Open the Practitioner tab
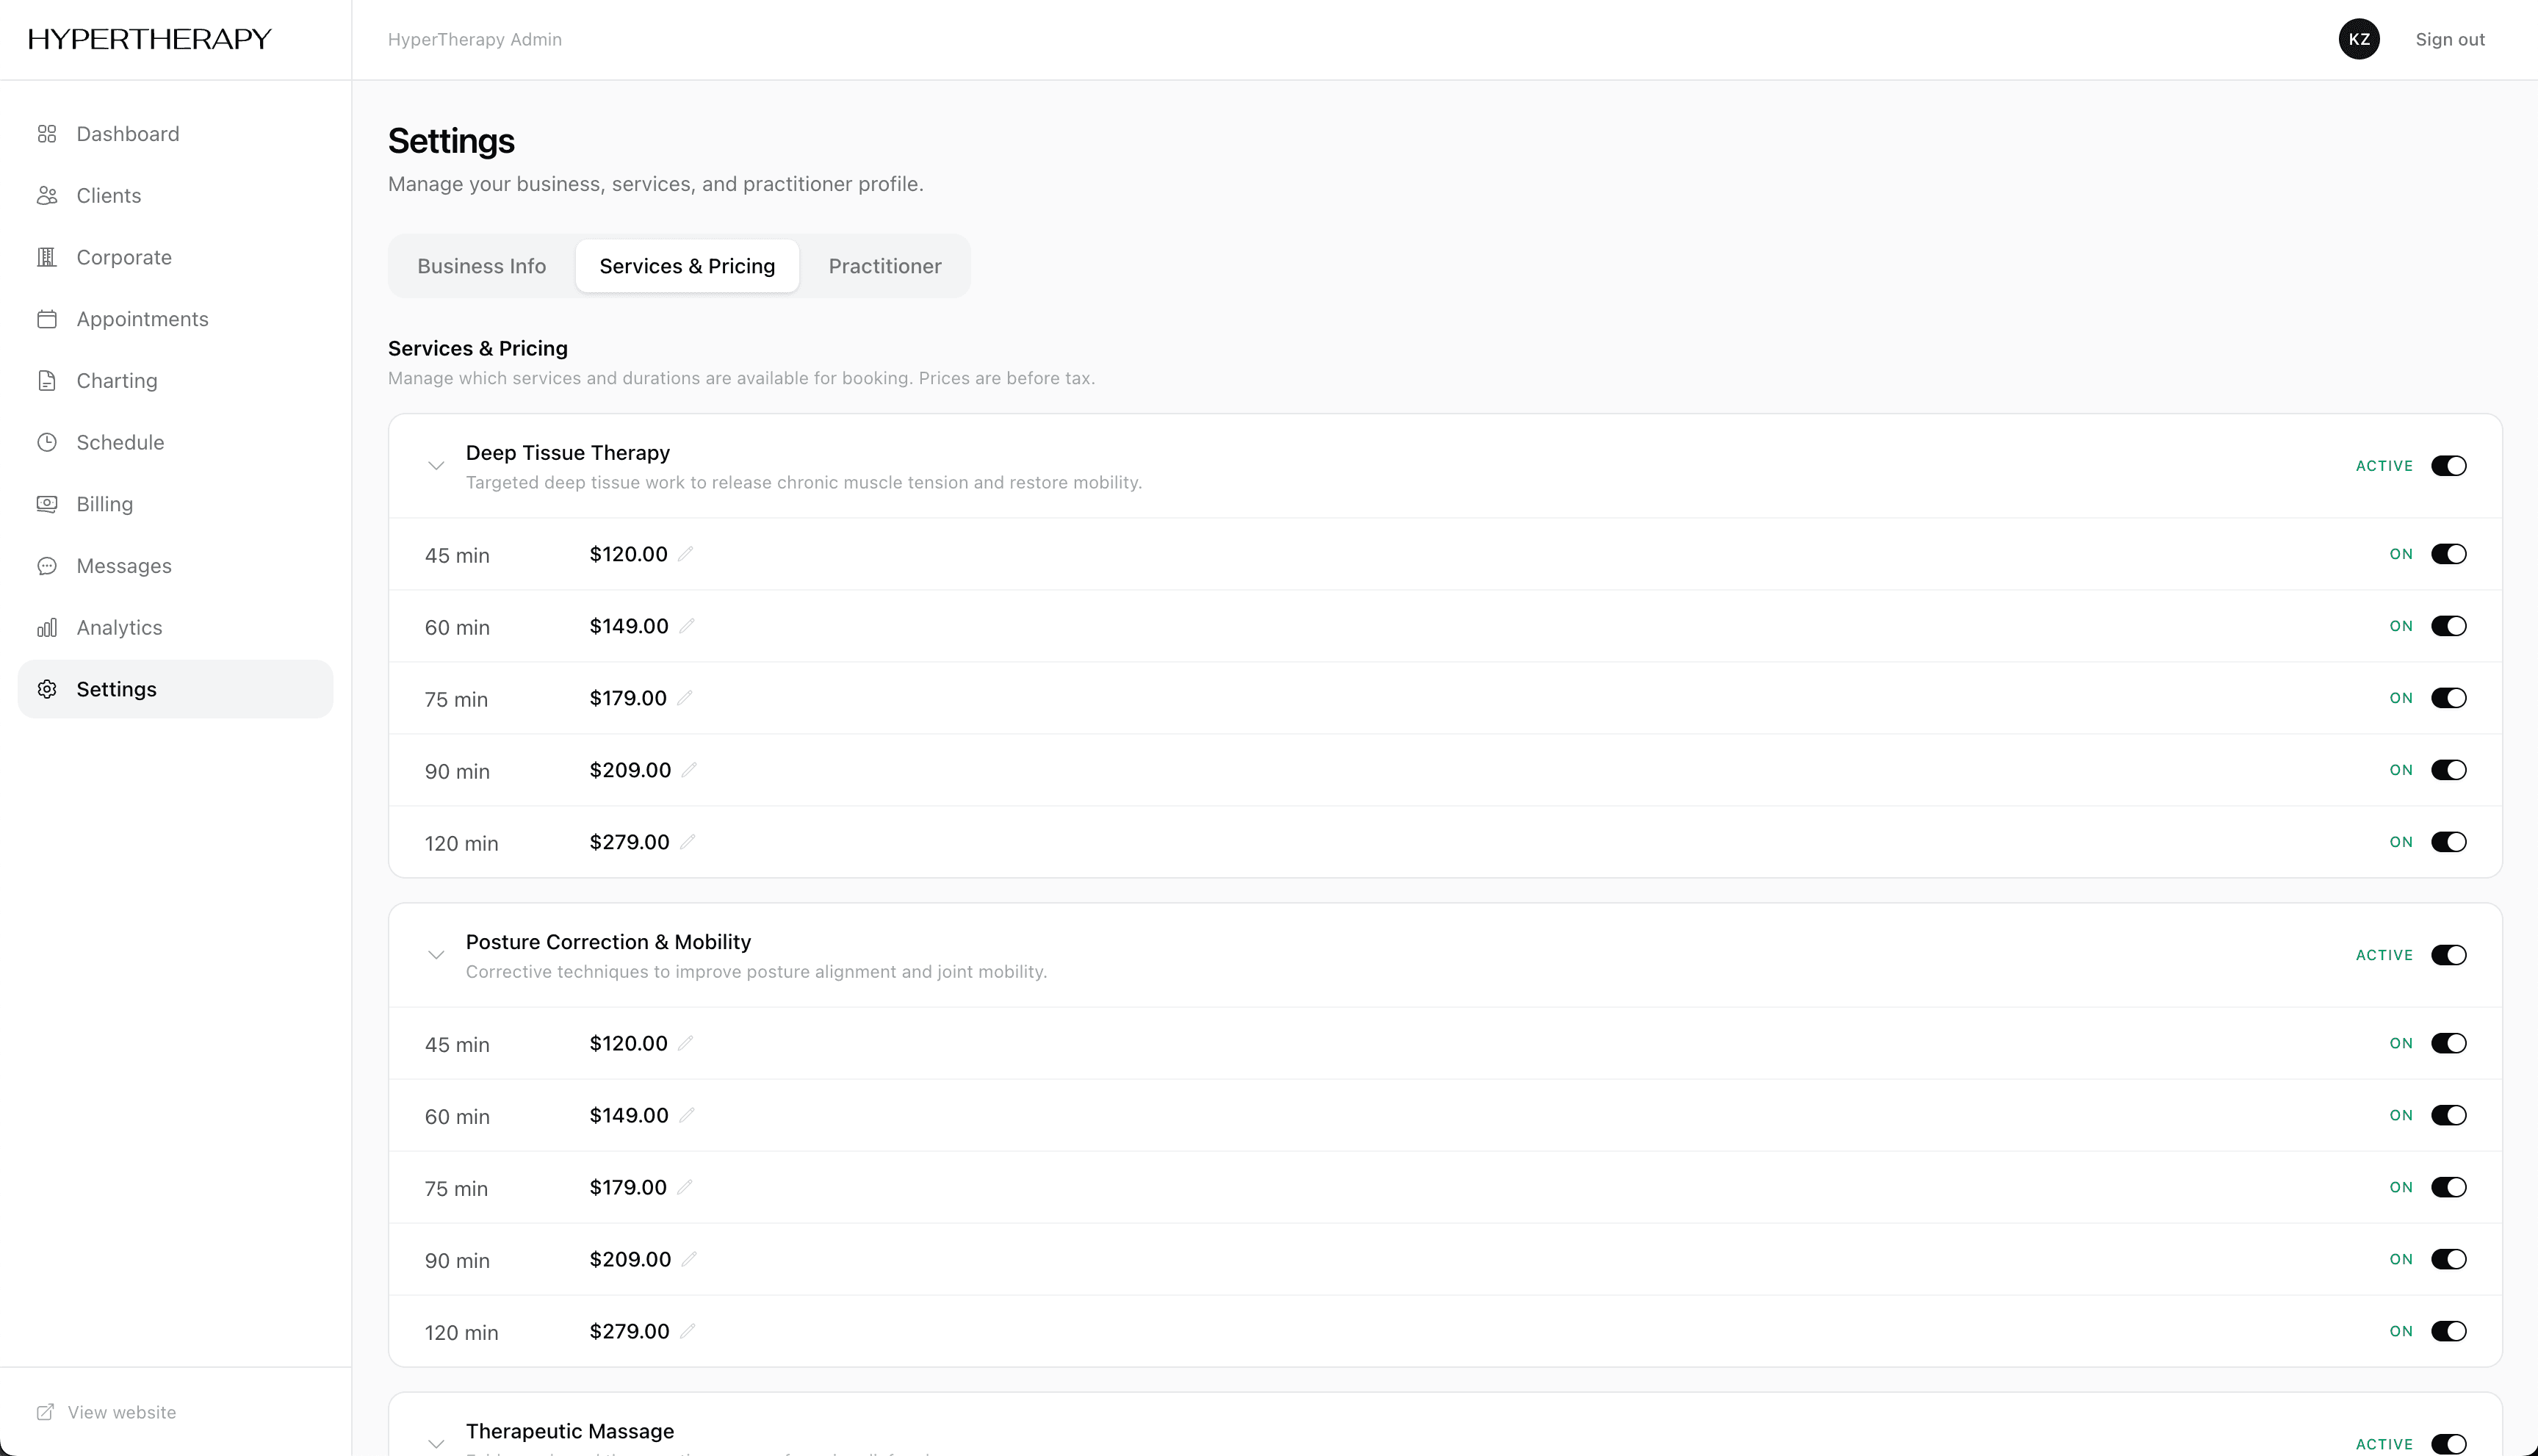2538x1456 pixels. pyautogui.click(x=884, y=265)
